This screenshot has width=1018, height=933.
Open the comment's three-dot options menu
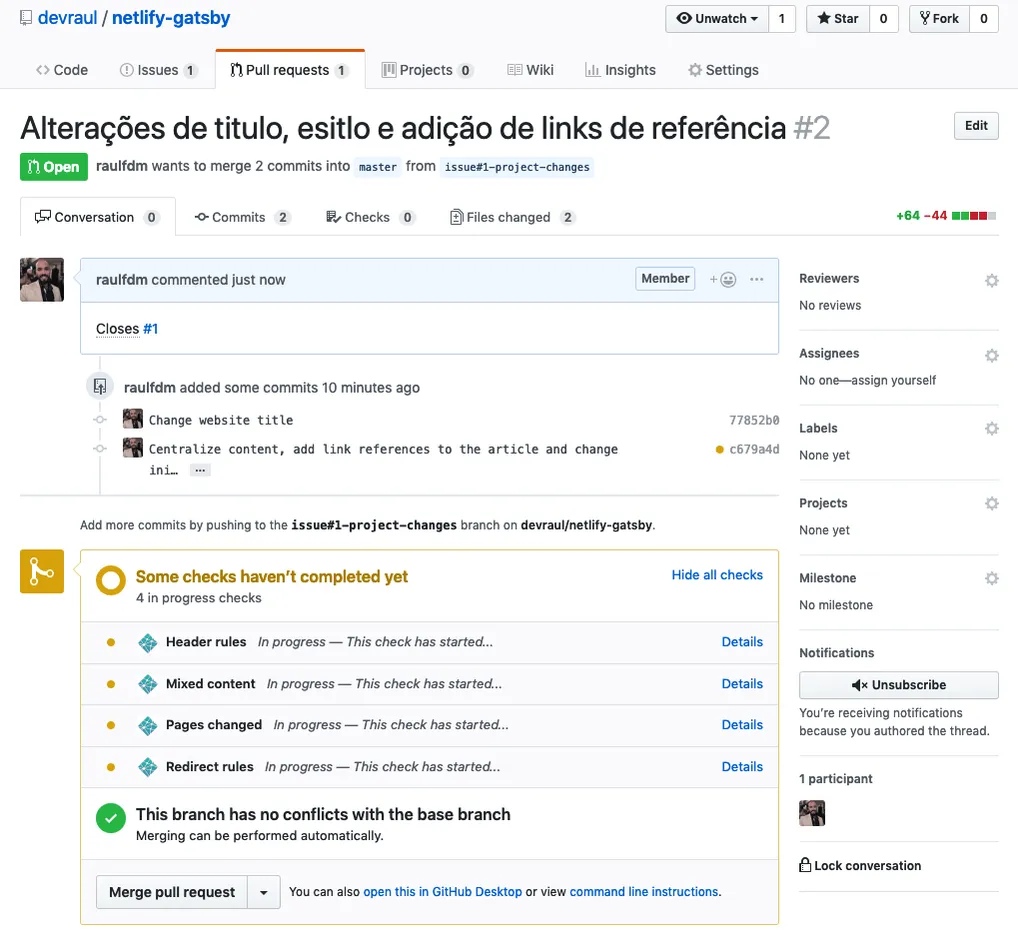756,279
